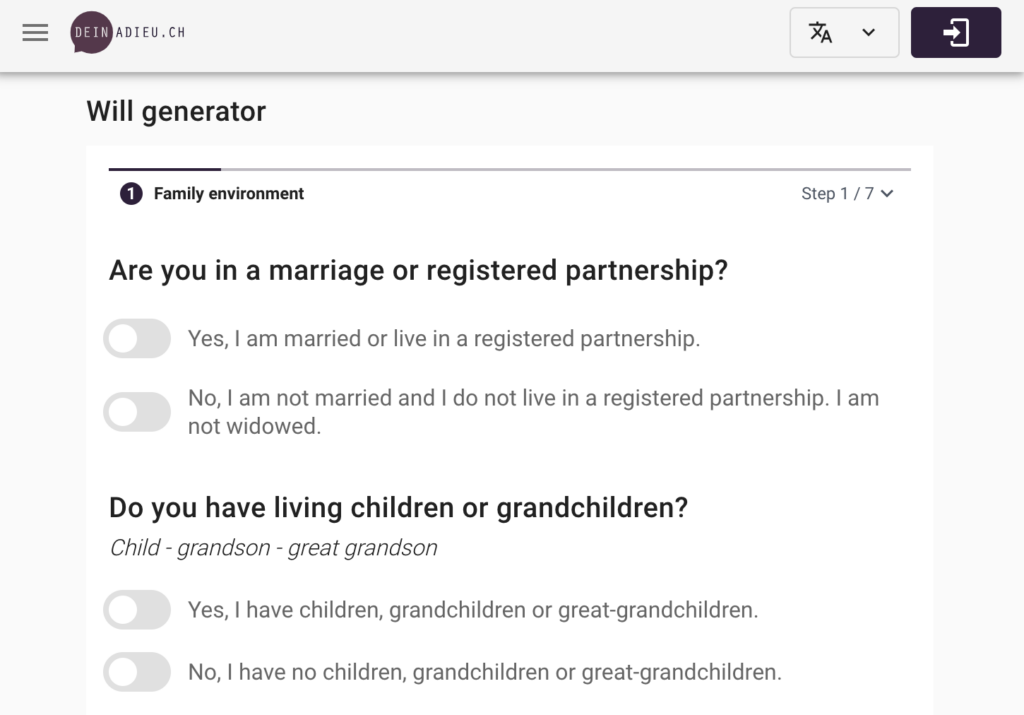This screenshot has height=715, width=1024.
Task: Toggle 'No, I have no children' switch
Action: click(x=137, y=672)
